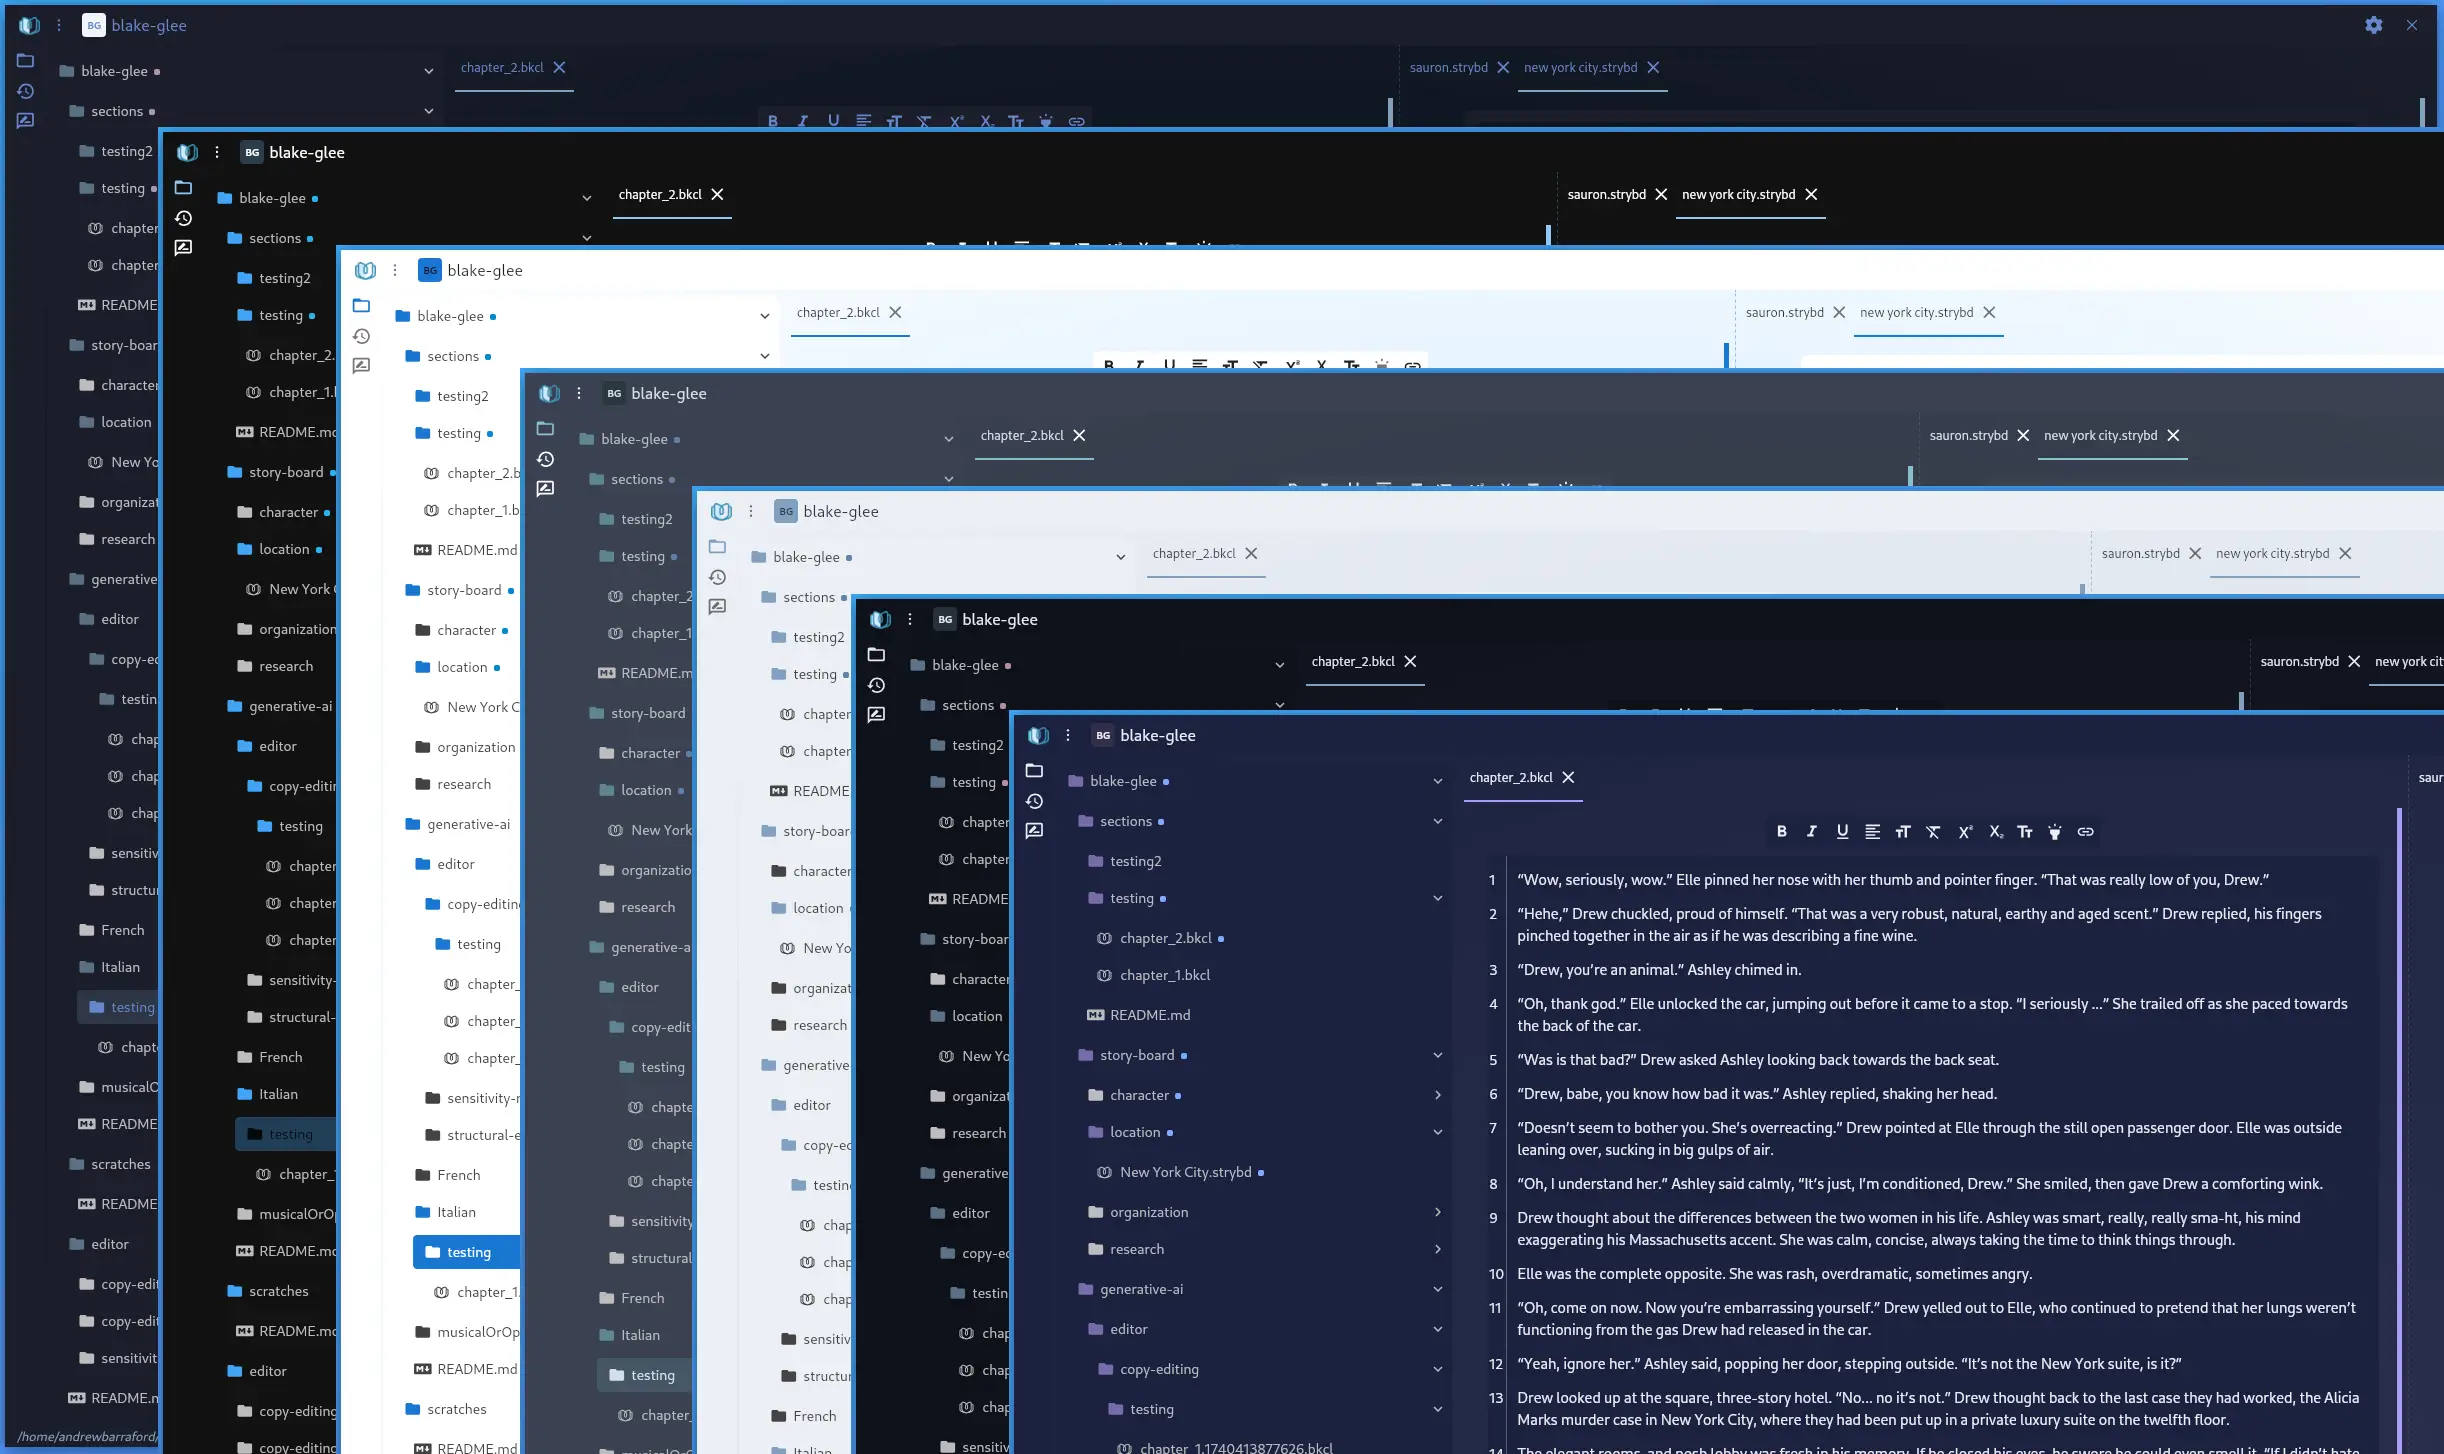Screen dimensions: 2444x1454
Task: Toggle the version history panel
Action: (x=1035, y=801)
